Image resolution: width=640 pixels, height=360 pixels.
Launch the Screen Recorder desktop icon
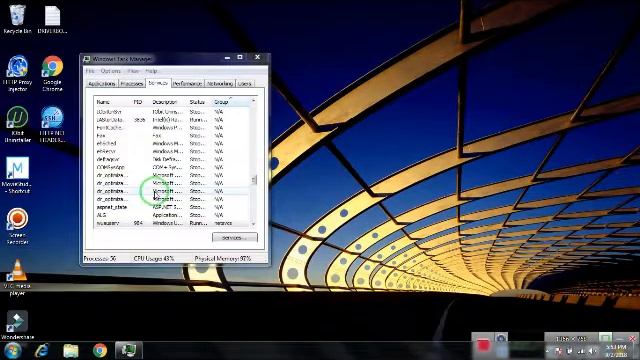click(17, 226)
